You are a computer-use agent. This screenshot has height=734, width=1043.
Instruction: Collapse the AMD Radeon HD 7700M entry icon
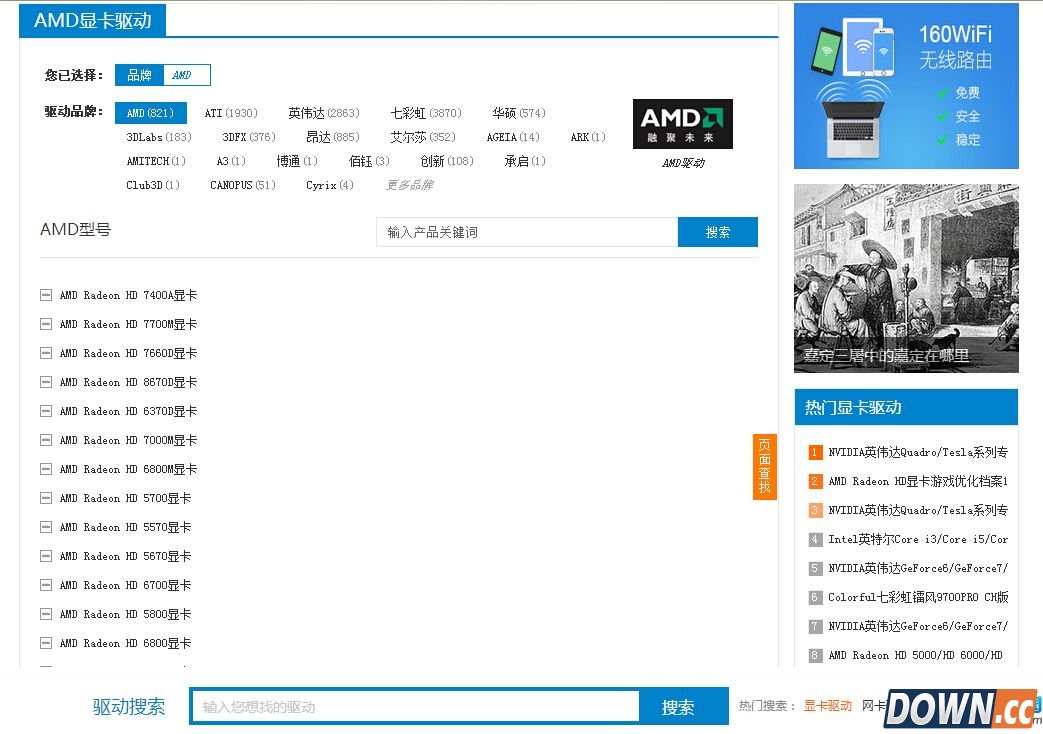click(45, 324)
